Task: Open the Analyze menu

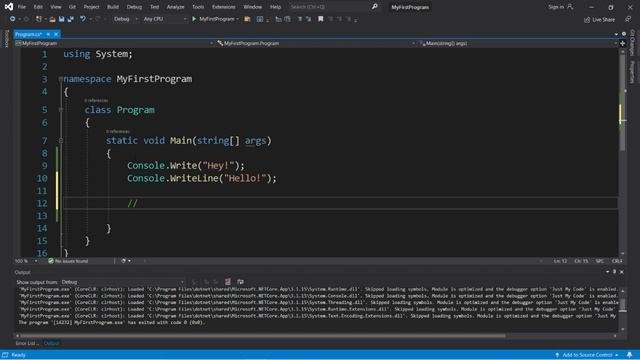Action: point(176,7)
